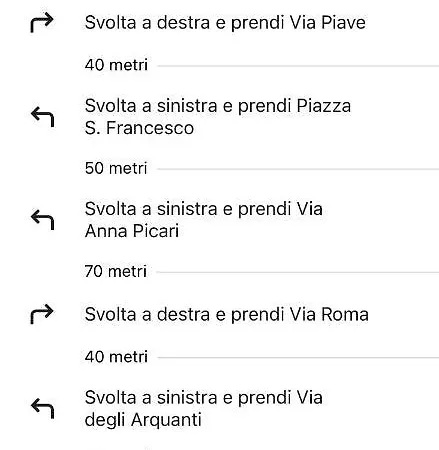Select the step 'Svolta a destra e prendi Via Piave'
The height and width of the screenshot is (450, 439).
click(x=225, y=23)
